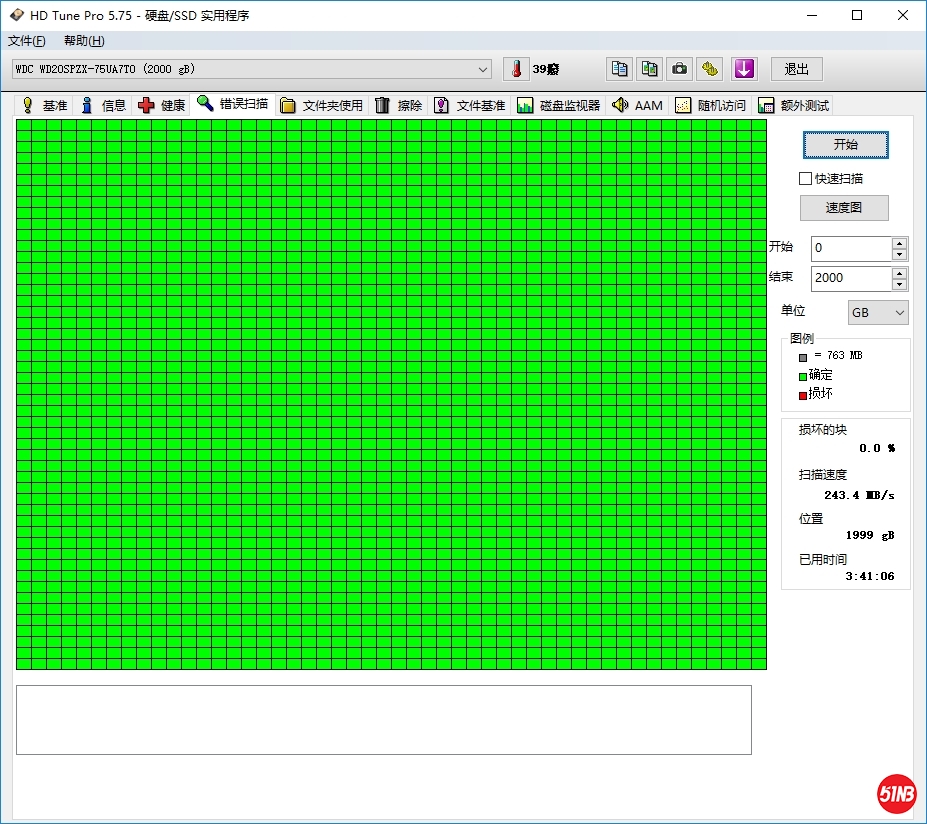Click the copy screenshot to clipboard icon

650,69
